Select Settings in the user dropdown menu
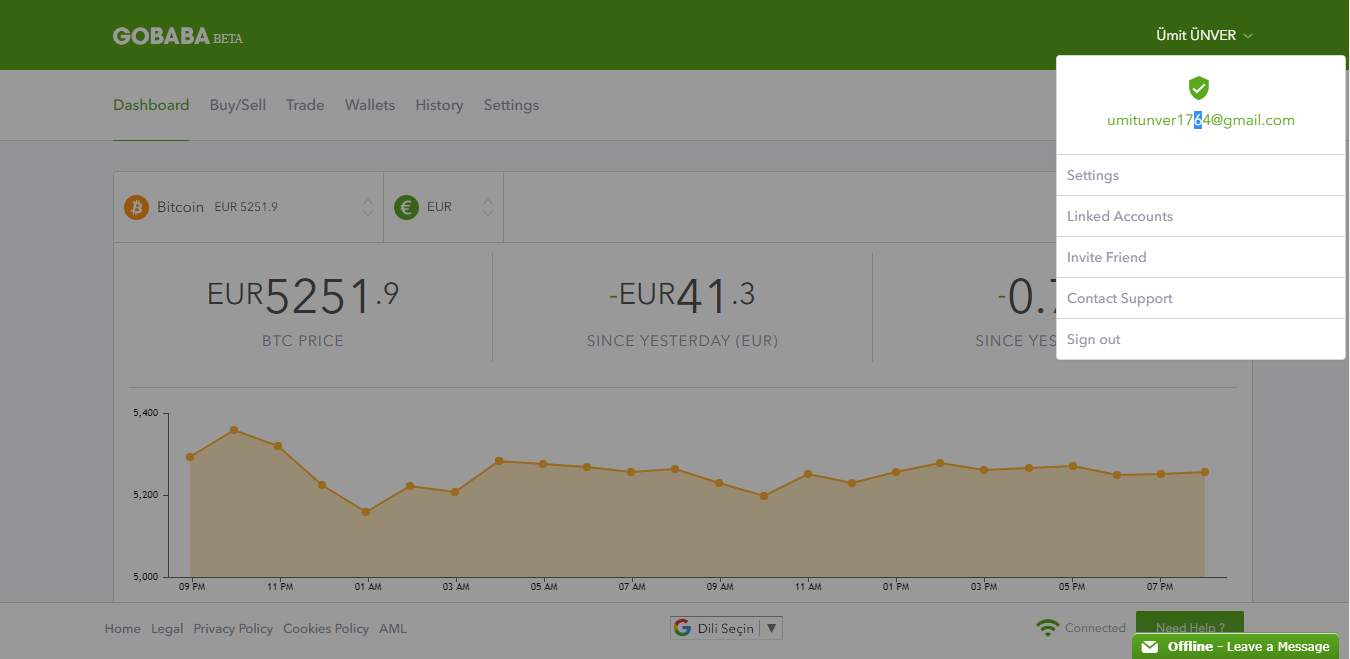This screenshot has height=659, width=1350. [x=1200, y=175]
